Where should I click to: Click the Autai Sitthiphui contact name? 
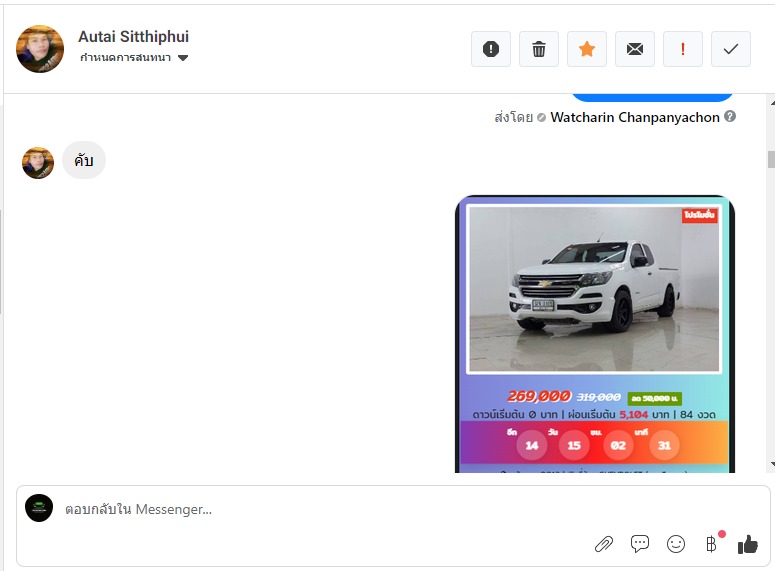coord(133,36)
